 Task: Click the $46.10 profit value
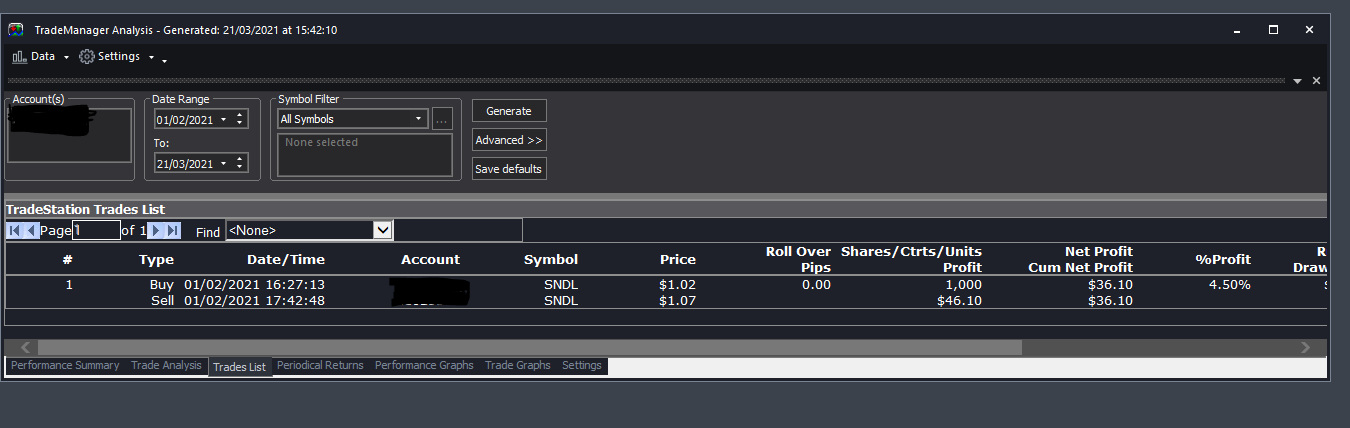(960, 300)
